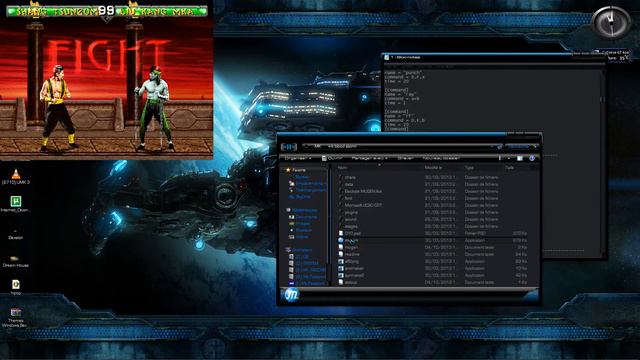
Task: Click the Mortal Kombat game window
Action: tap(107, 80)
